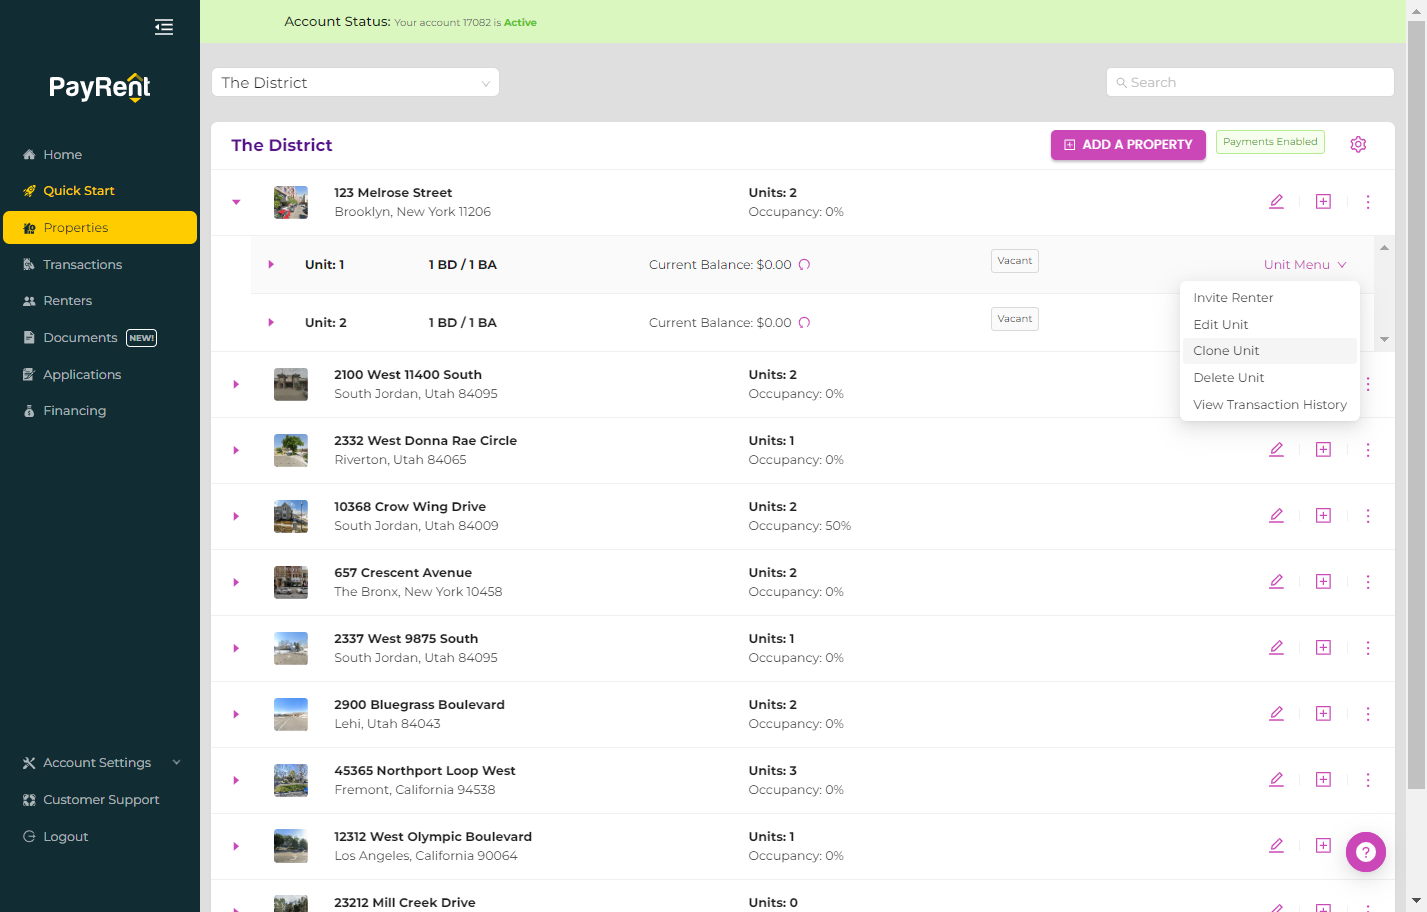
Task: Open the 657 Crescent Avenue property thumbnail
Action: [x=291, y=582]
